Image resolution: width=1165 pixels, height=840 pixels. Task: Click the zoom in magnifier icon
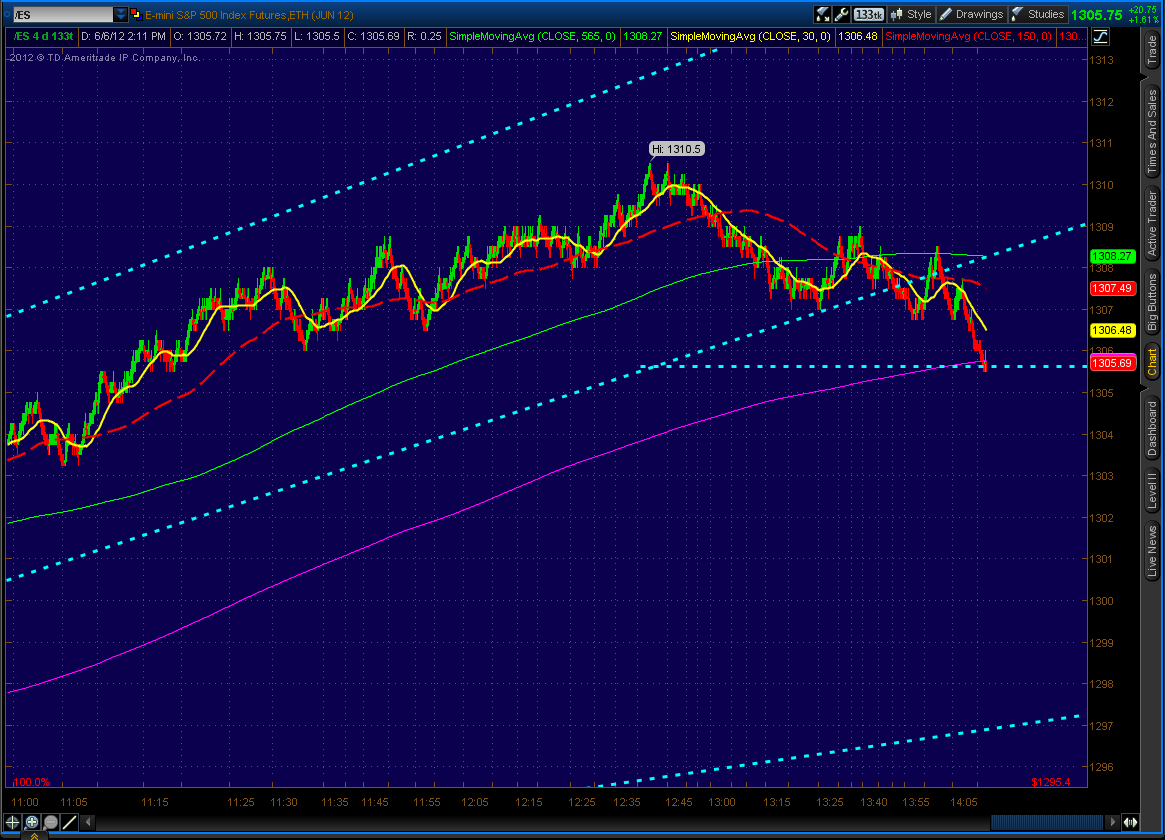pos(31,822)
